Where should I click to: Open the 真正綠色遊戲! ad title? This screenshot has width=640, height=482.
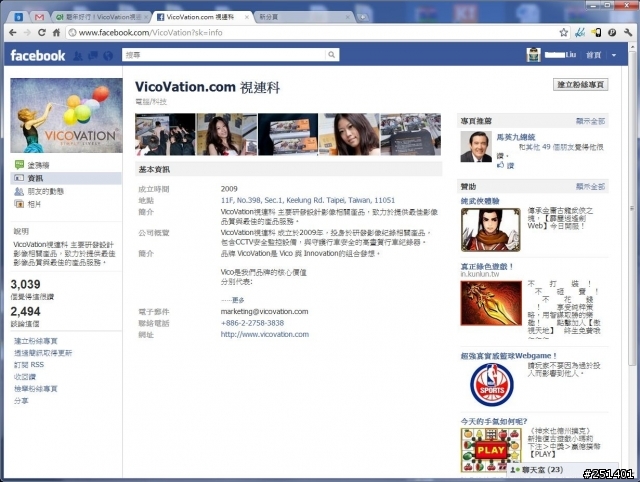point(487,267)
